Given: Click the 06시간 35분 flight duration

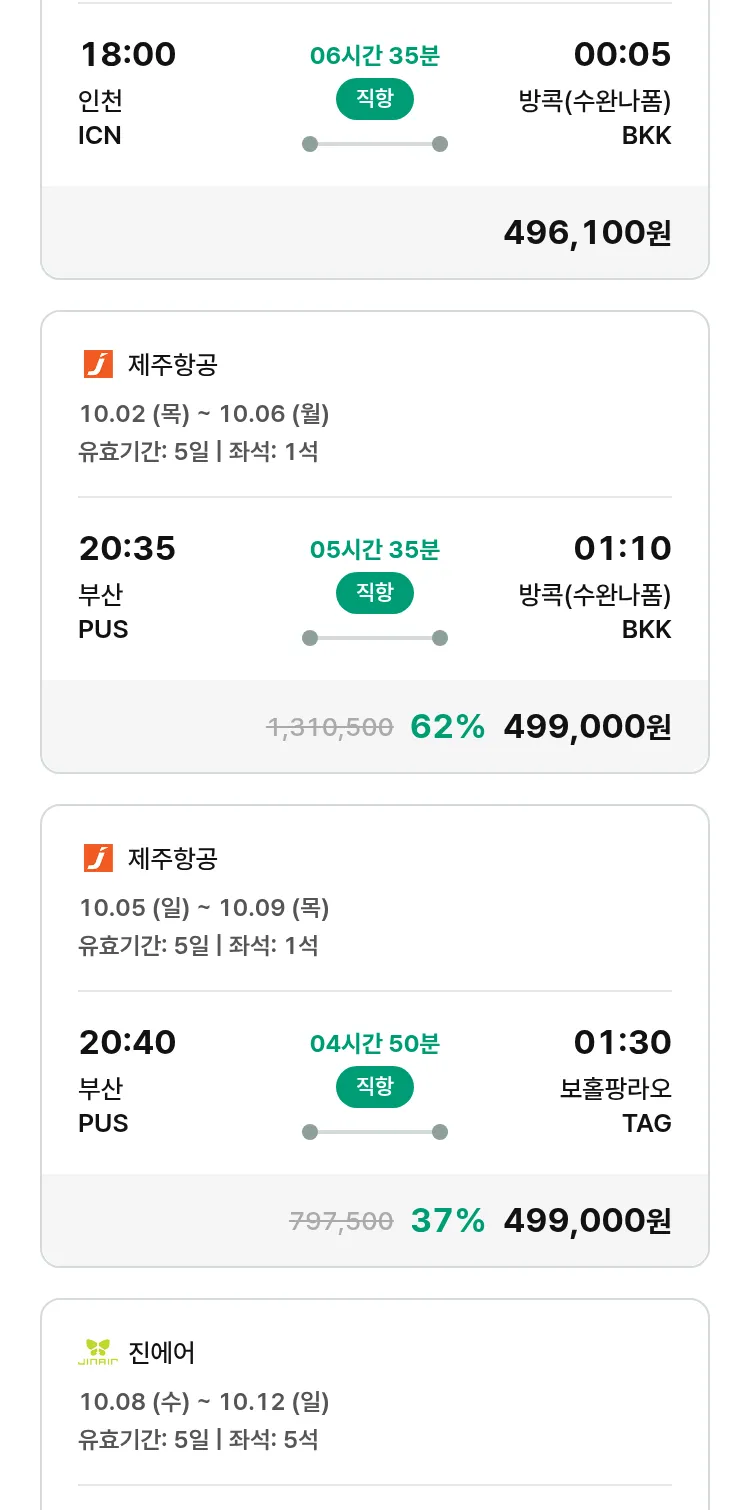Looking at the screenshot, I should point(374,55).
